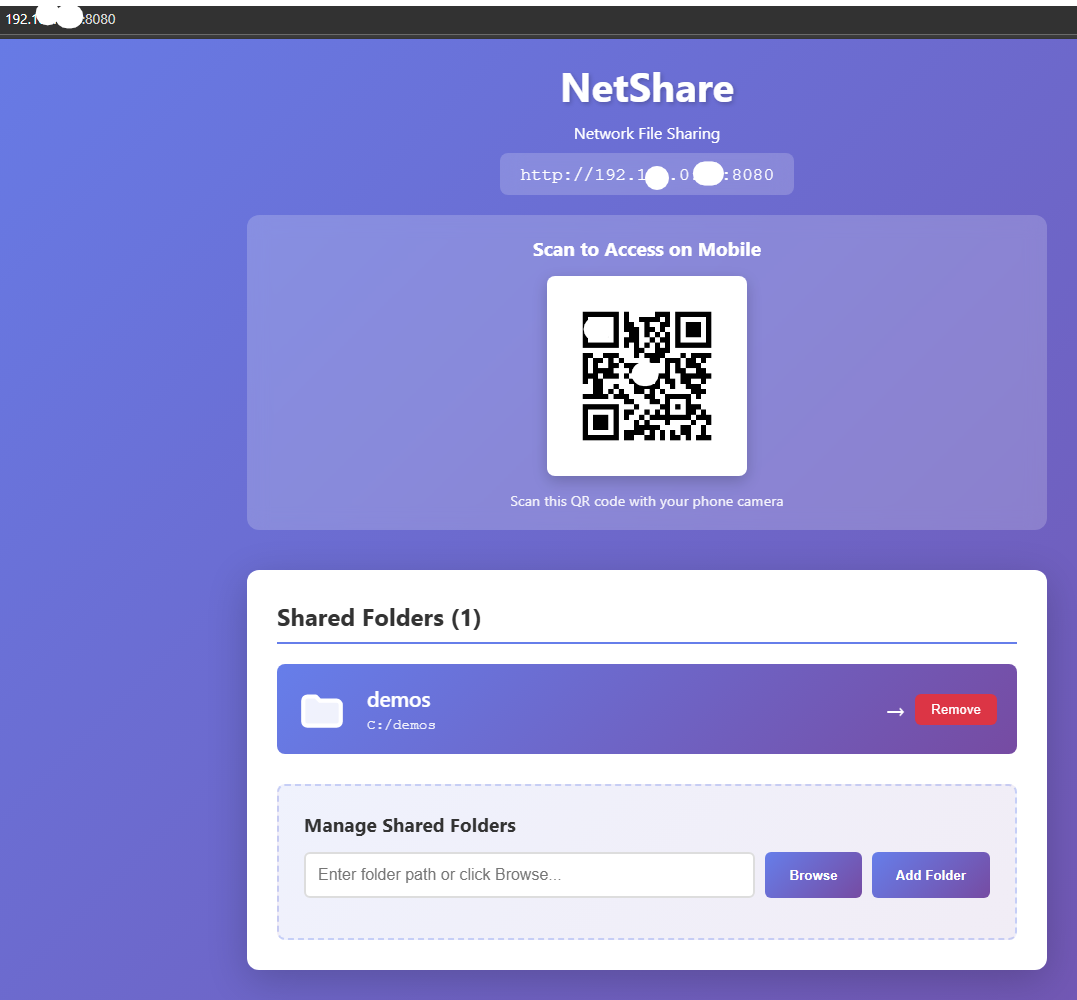
Task: Click the Network File Sharing subtitle
Action: click(x=646, y=134)
